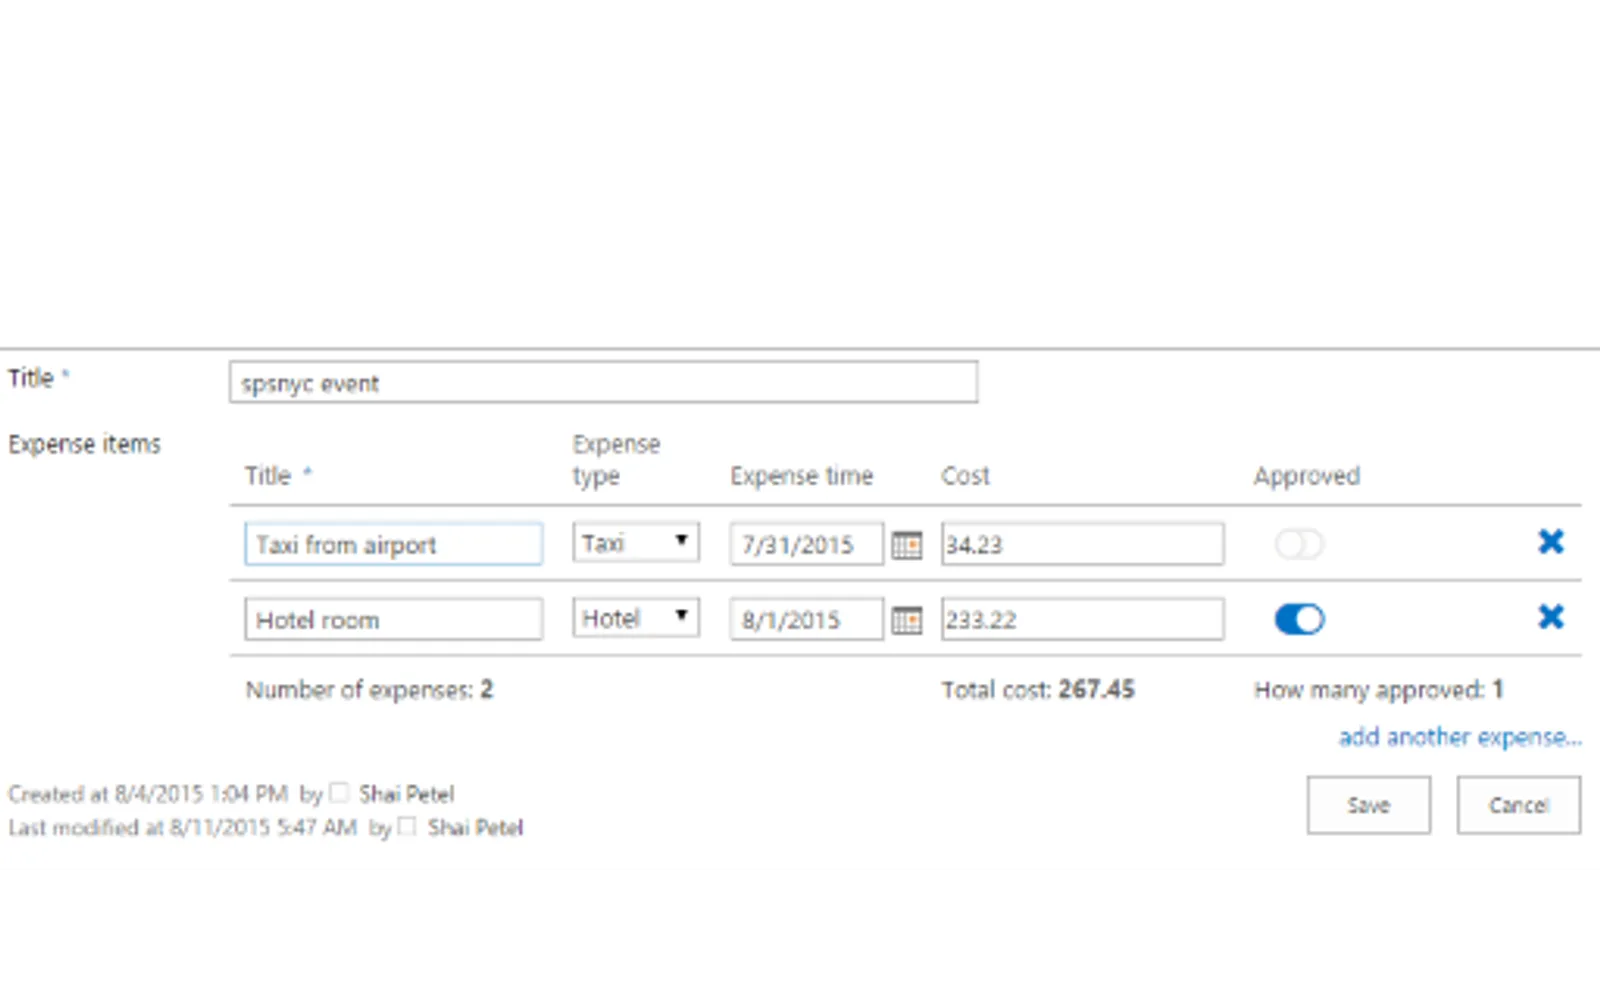This screenshot has width=1600, height=1000.
Task: Select the Expense type column header
Action: pyautogui.click(x=616, y=460)
